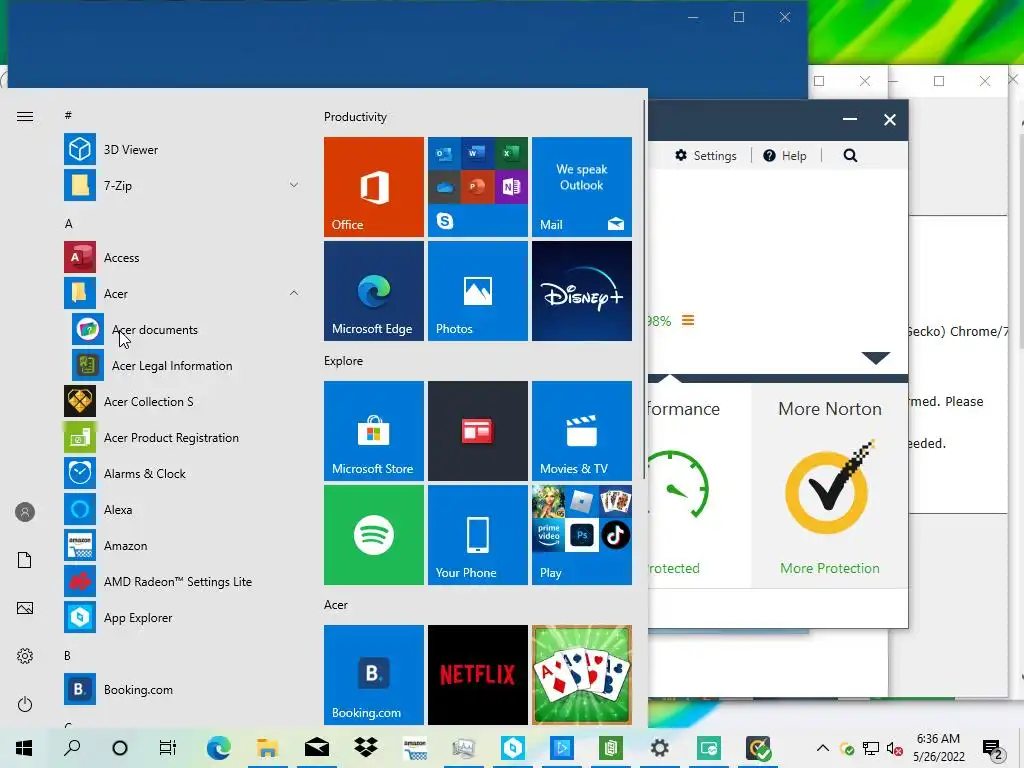Image resolution: width=1024 pixels, height=768 pixels.
Task: Open Task View on the taskbar
Action: click(168, 748)
